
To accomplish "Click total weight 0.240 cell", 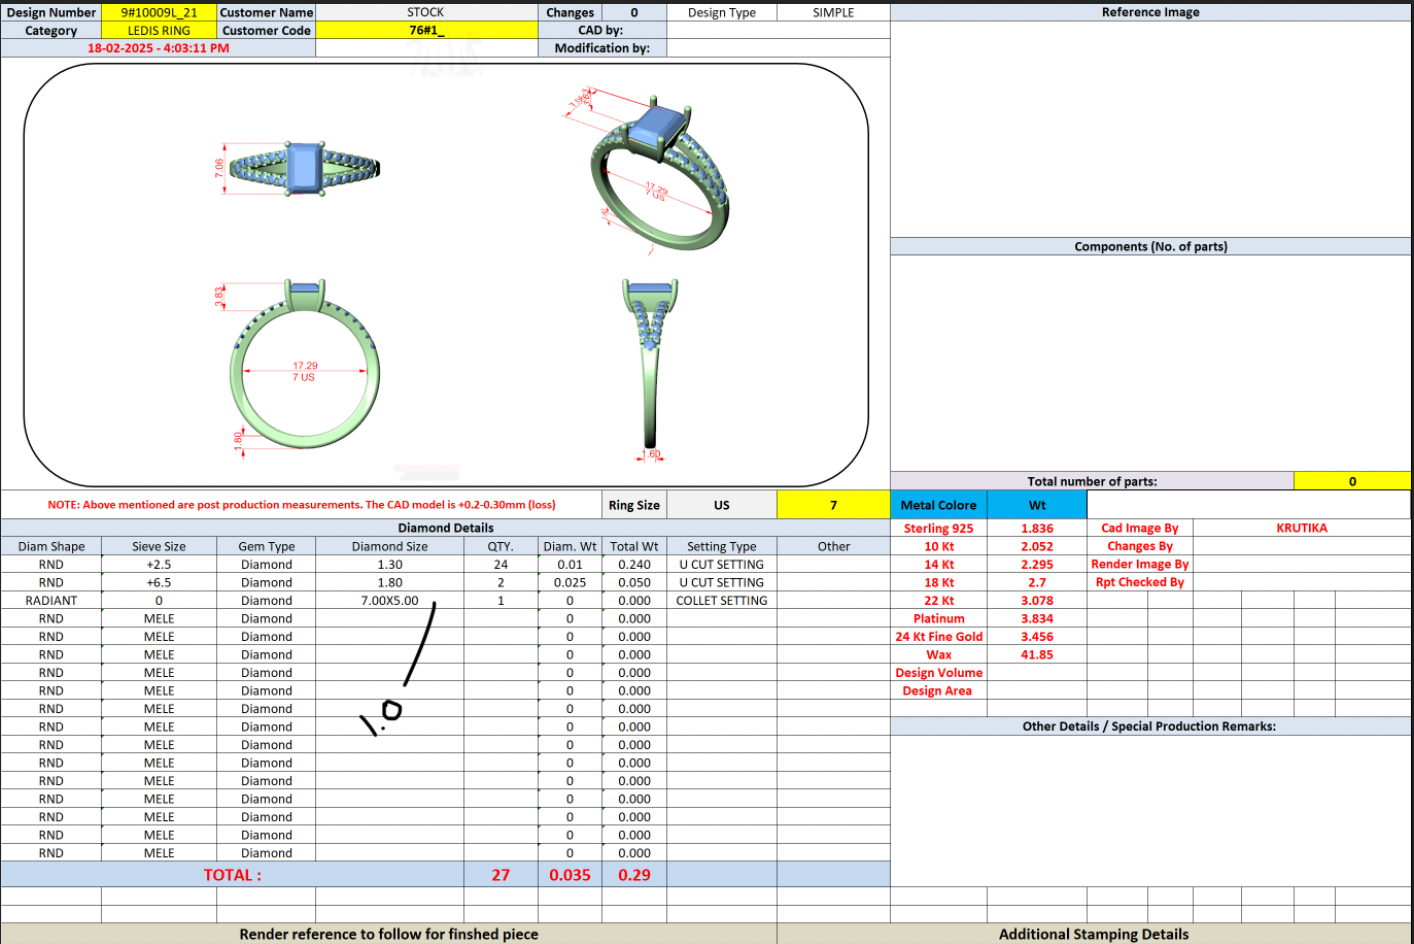I will 634,565.
